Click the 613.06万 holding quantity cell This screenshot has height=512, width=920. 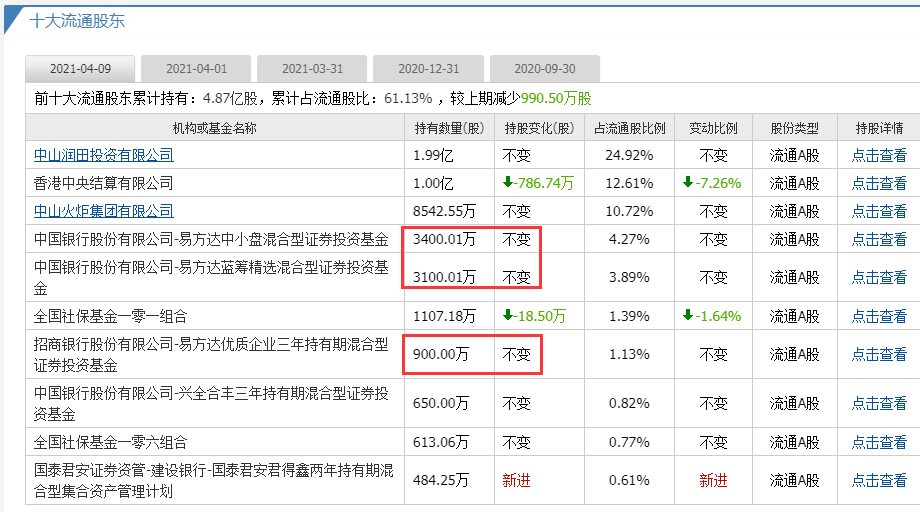(449, 442)
